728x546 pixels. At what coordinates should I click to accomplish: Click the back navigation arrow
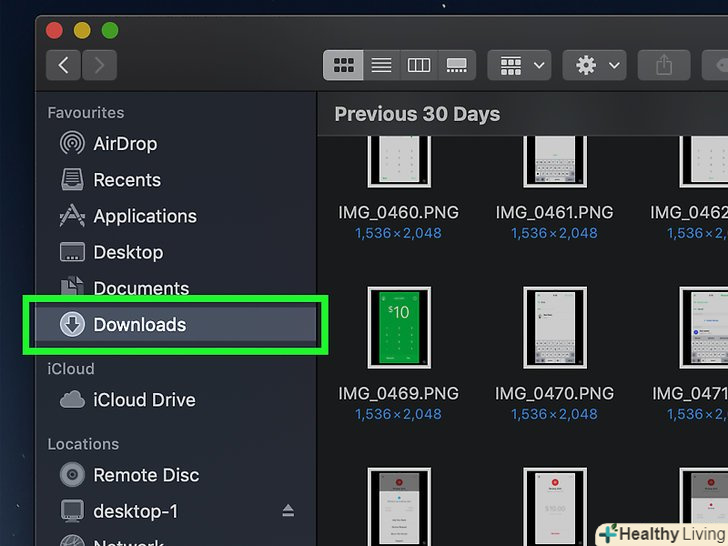(x=64, y=66)
